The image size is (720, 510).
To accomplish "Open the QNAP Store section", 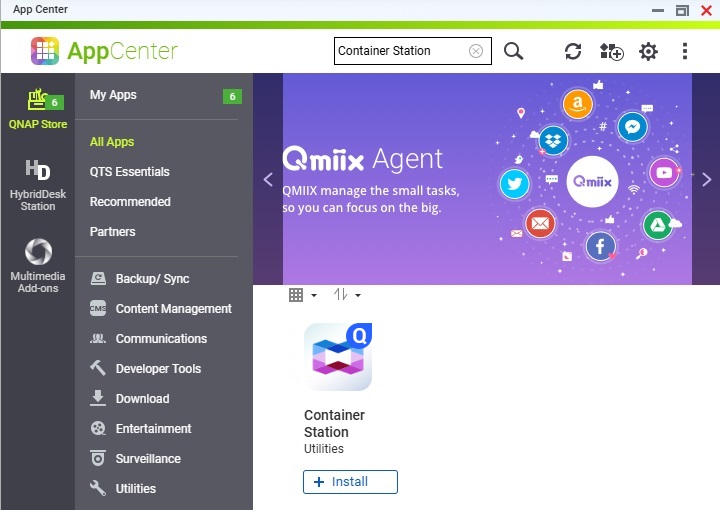I will pyautogui.click(x=38, y=109).
